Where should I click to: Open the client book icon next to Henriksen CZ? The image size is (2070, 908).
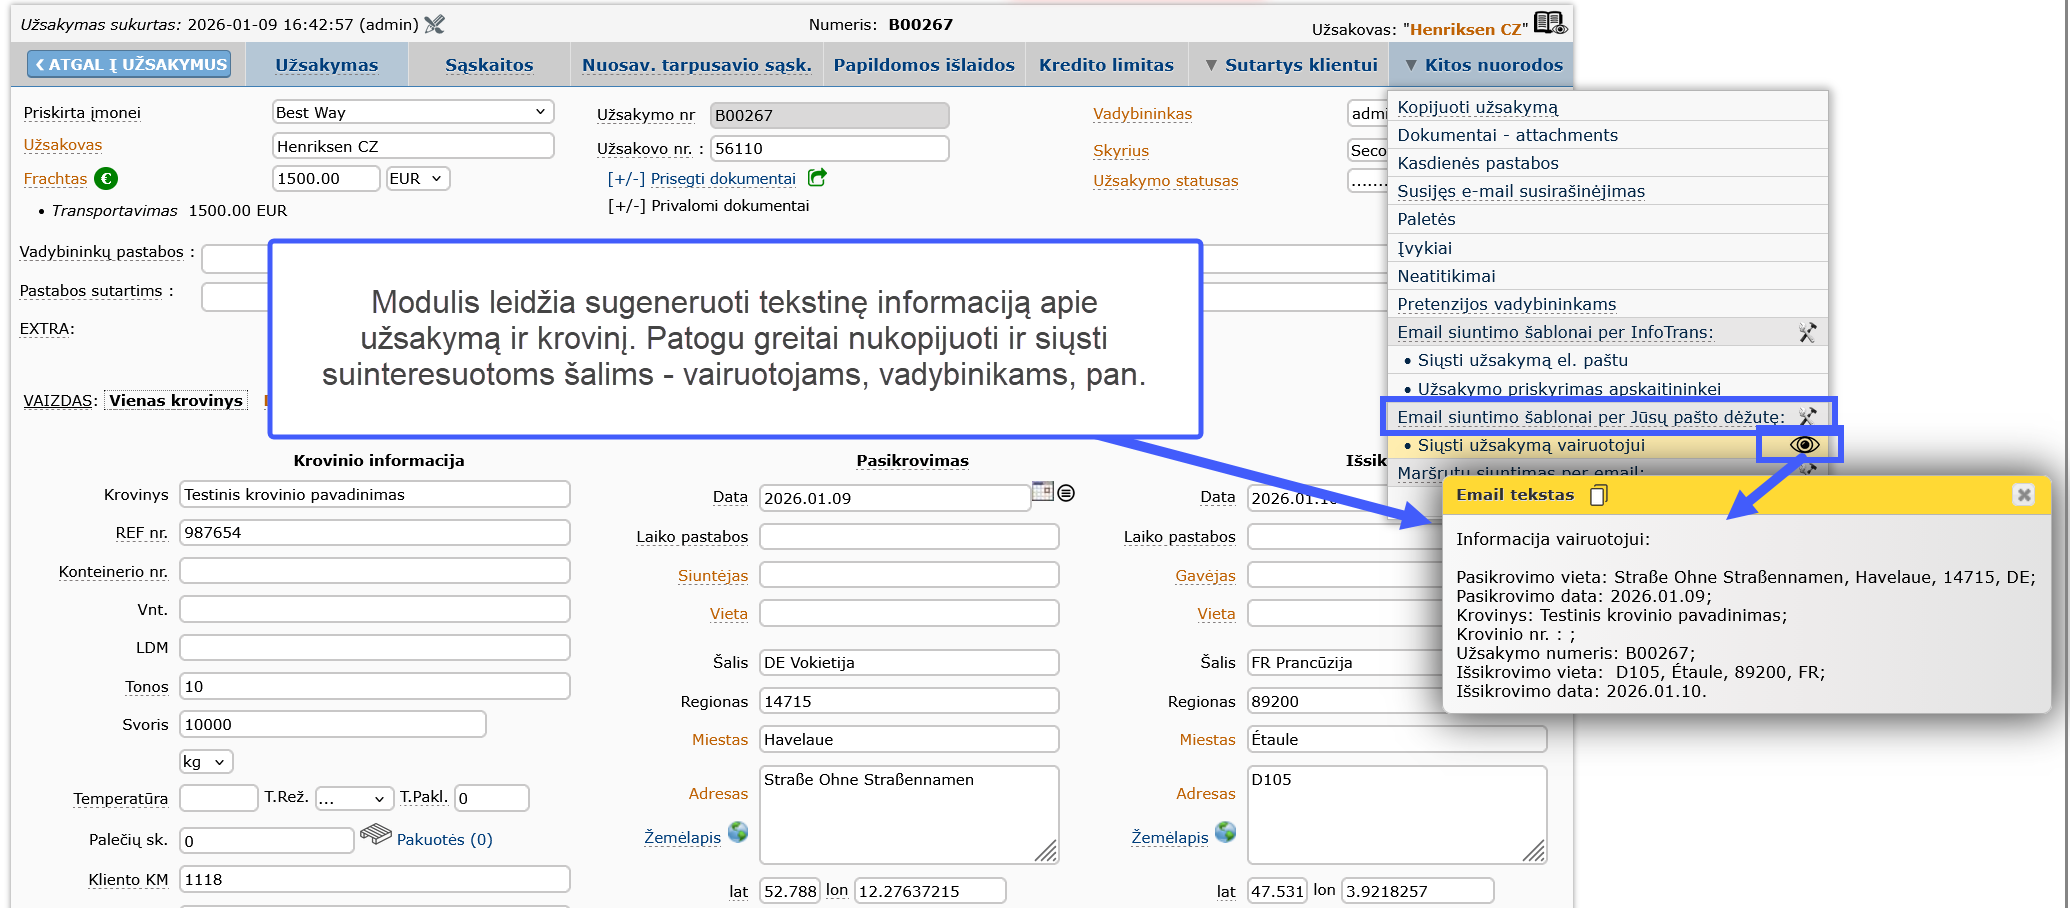pos(1549,22)
